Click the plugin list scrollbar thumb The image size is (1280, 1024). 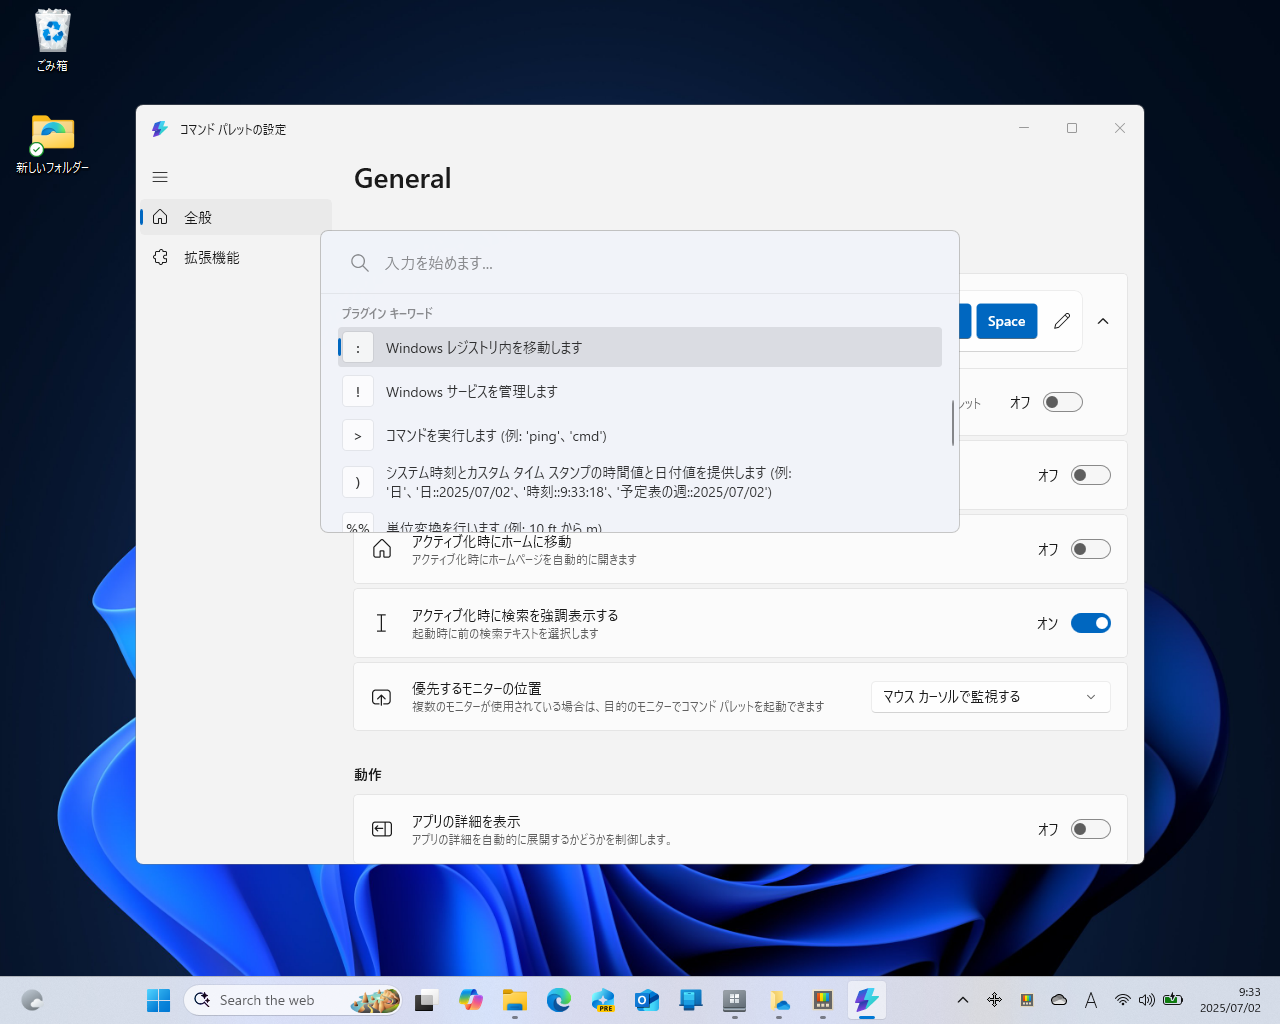pyautogui.click(x=952, y=423)
